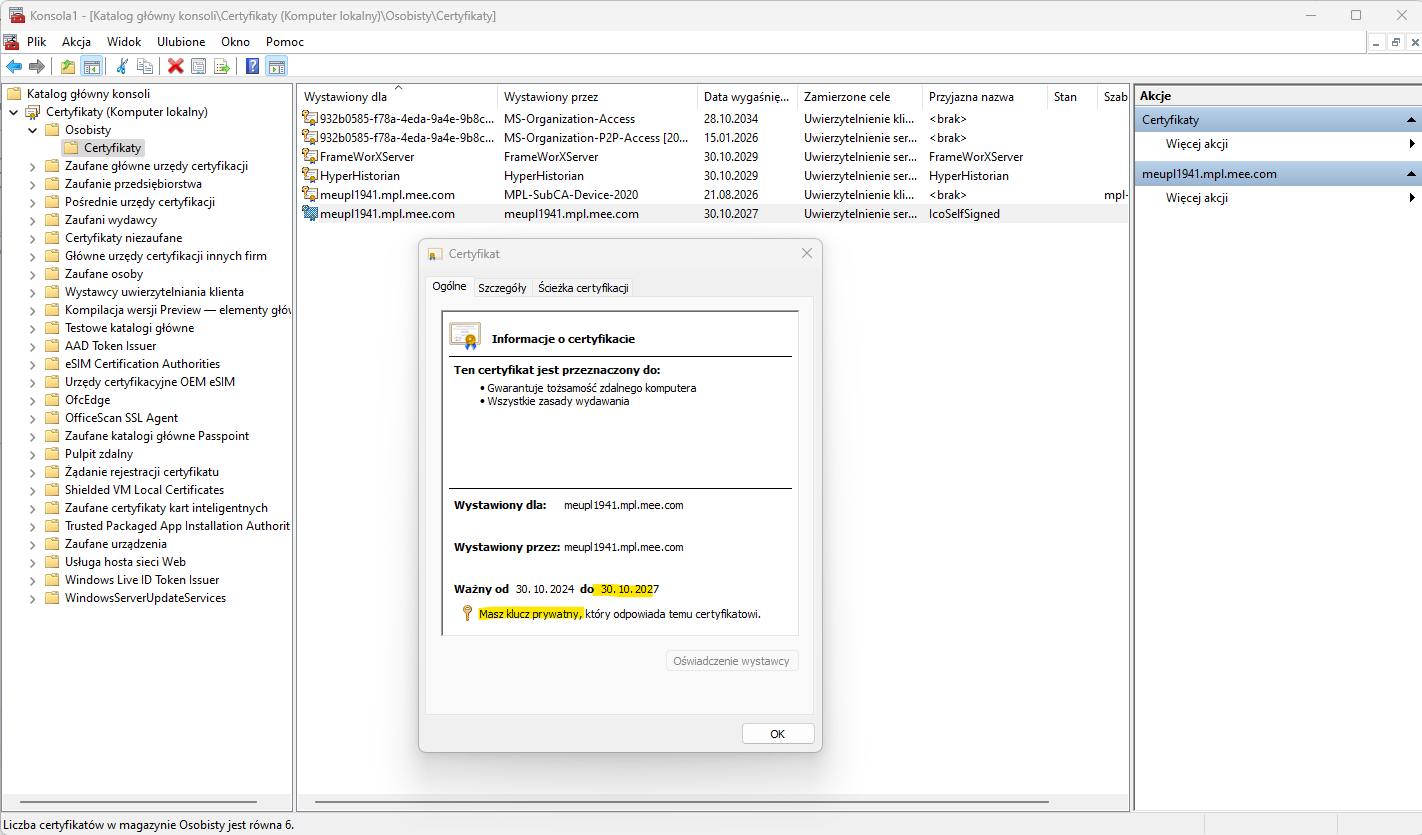Click the Export list toolbar icon
The width and height of the screenshot is (1422, 835).
(x=222, y=66)
